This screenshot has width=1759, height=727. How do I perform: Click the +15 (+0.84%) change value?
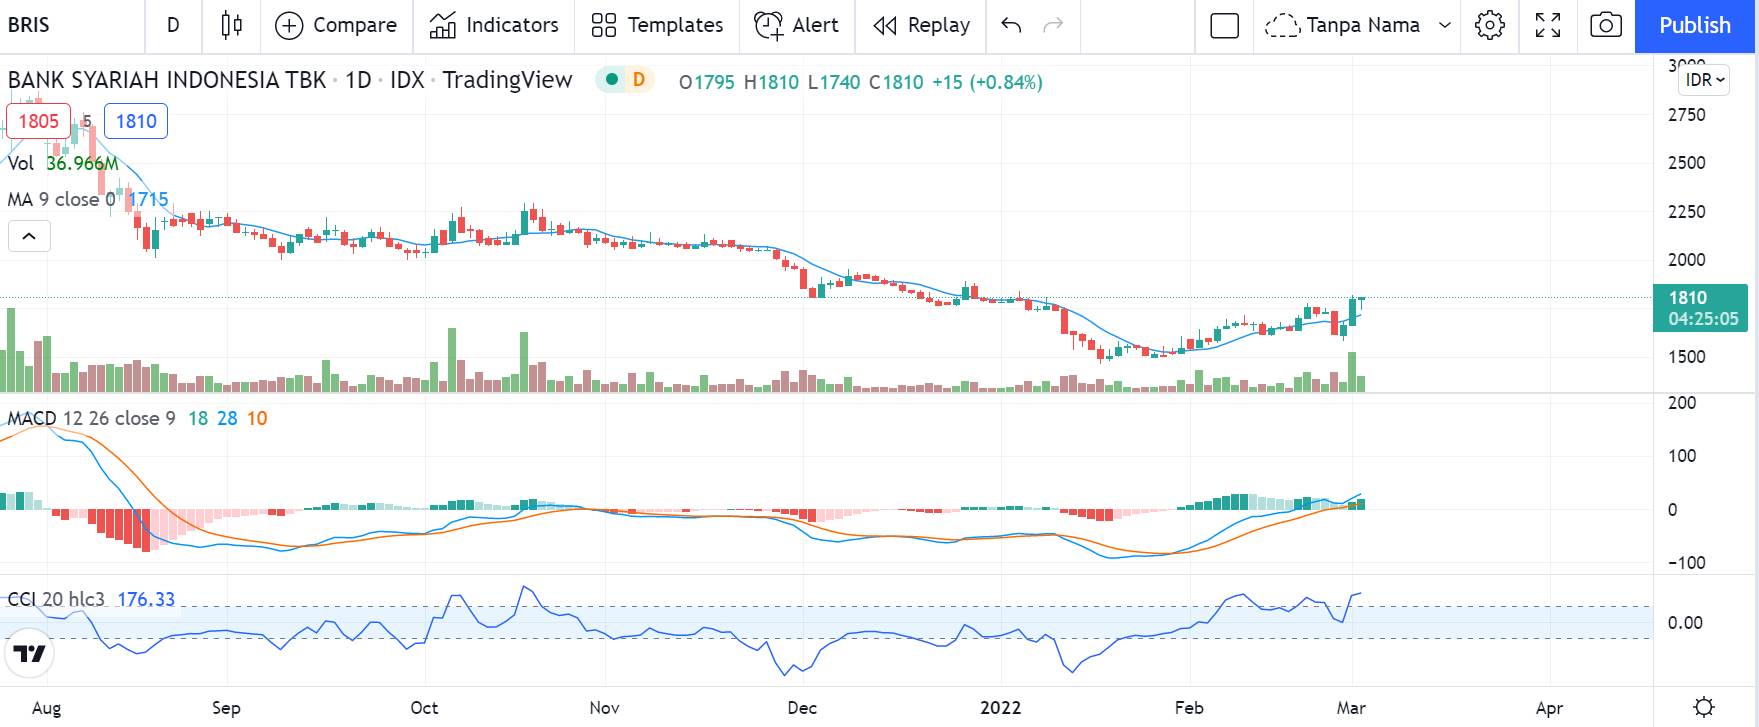(x=987, y=82)
